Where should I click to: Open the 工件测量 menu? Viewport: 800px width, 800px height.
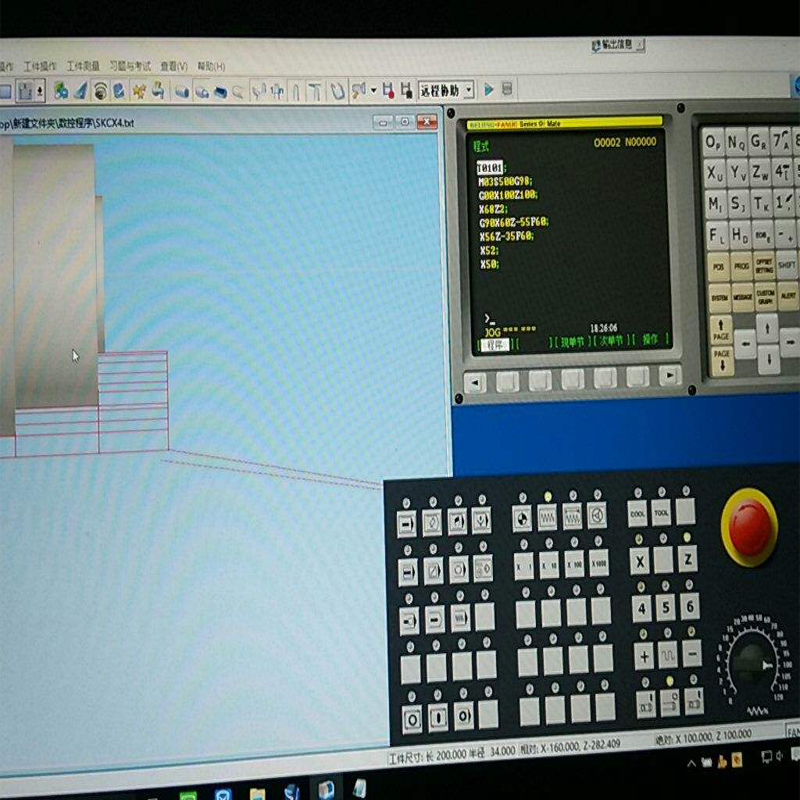point(83,66)
